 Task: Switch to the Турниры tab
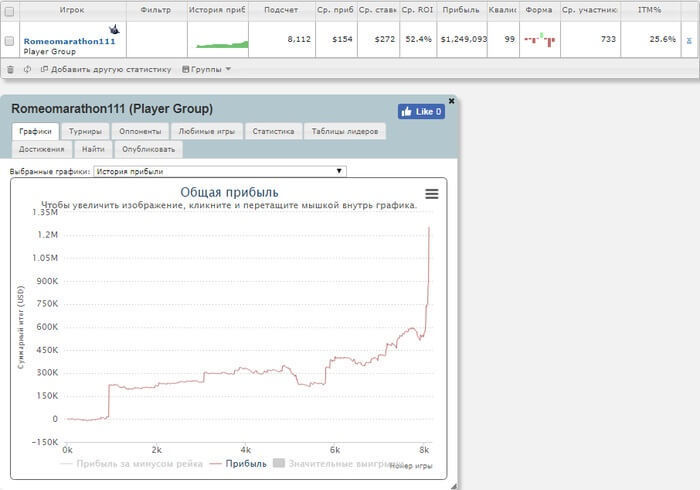point(85,131)
